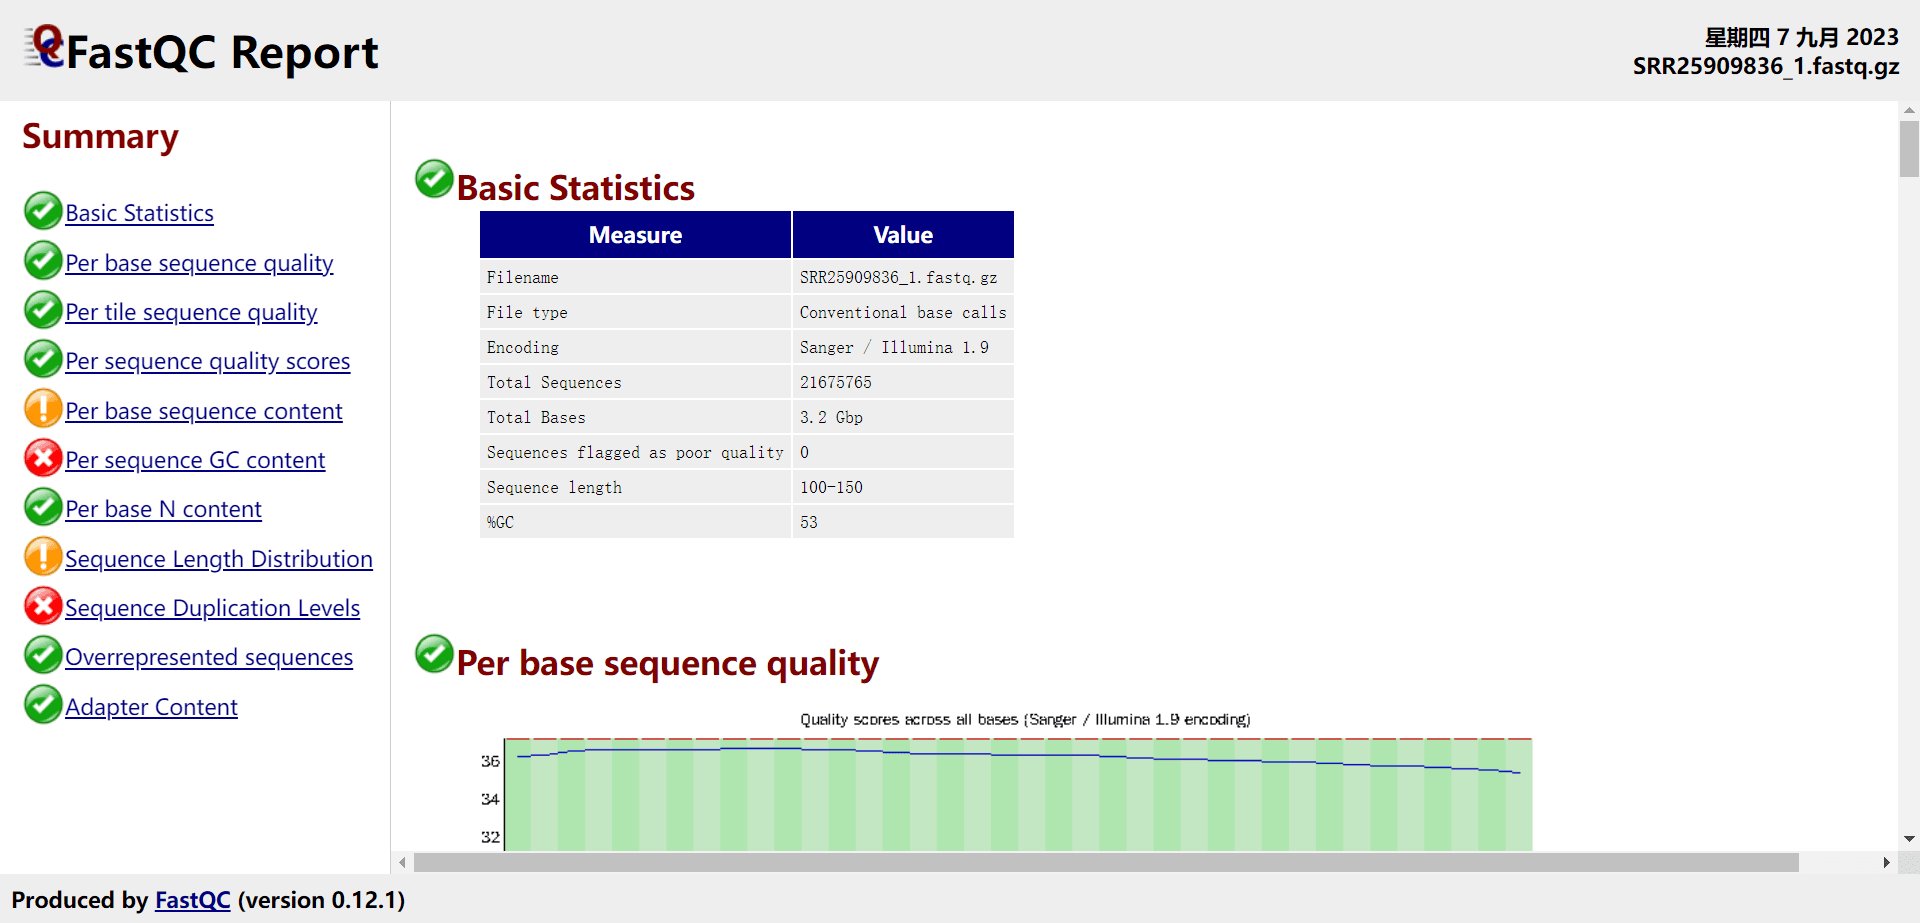
Task: Open Sequence Duplication Levels link
Action: 213,608
